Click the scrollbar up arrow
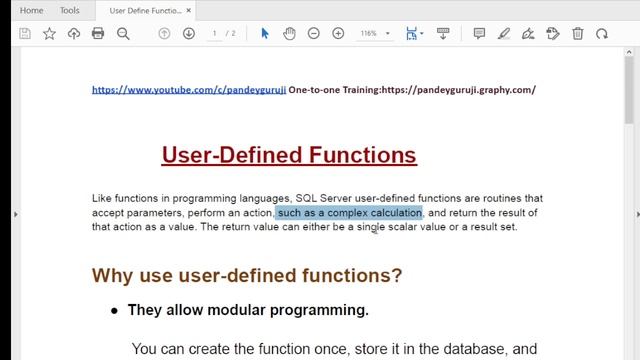Image resolution: width=640 pixels, height=360 pixels. coord(629,52)
